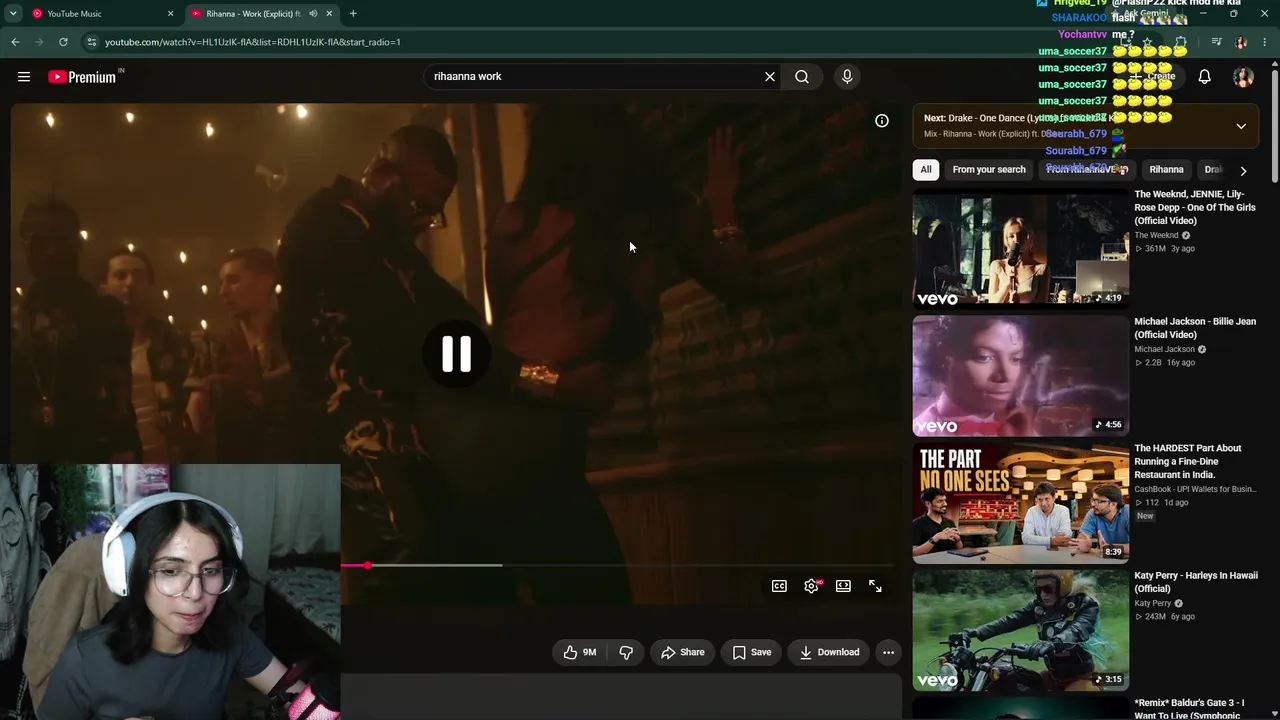Open the tab search dropdown arrow
This screenshot has width=1280, height=720.
pos(13,14)
